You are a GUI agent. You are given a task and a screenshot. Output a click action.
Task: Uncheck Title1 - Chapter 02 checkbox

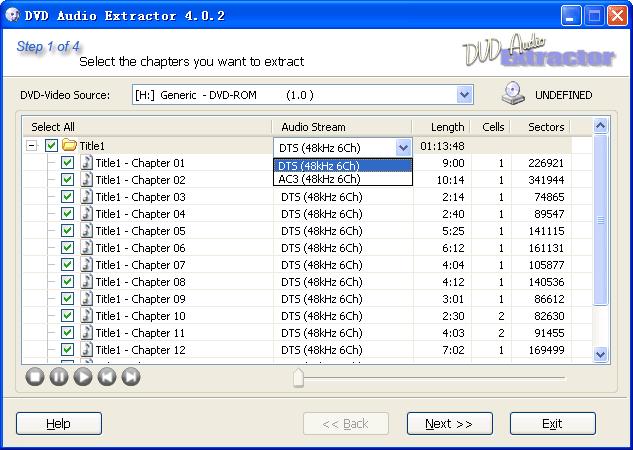[x=67, y=180]
